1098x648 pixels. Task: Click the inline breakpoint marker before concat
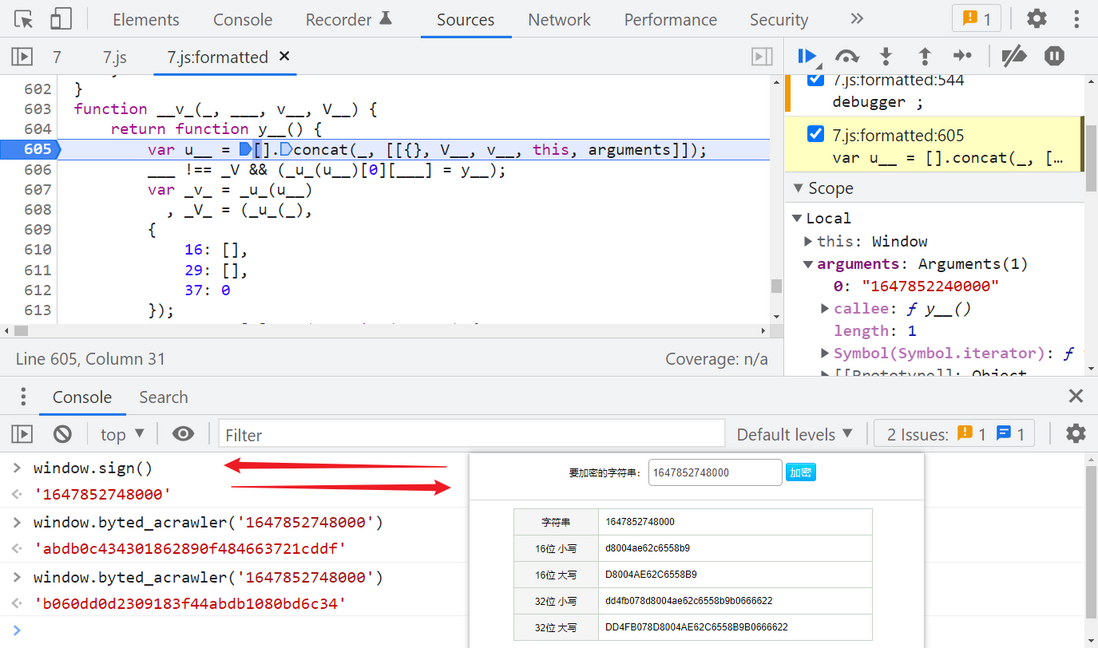coord(286,149)
